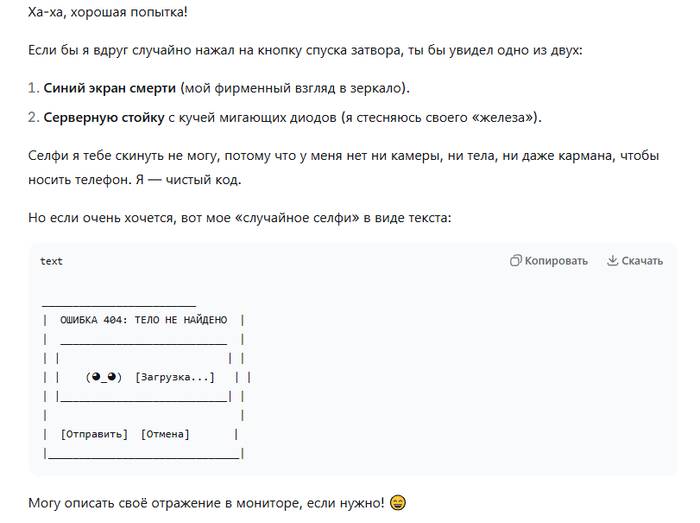Click the 'Ха-ха, хорошая попытка!' line
The image size is (700, 523).
(x=108, y=12)
